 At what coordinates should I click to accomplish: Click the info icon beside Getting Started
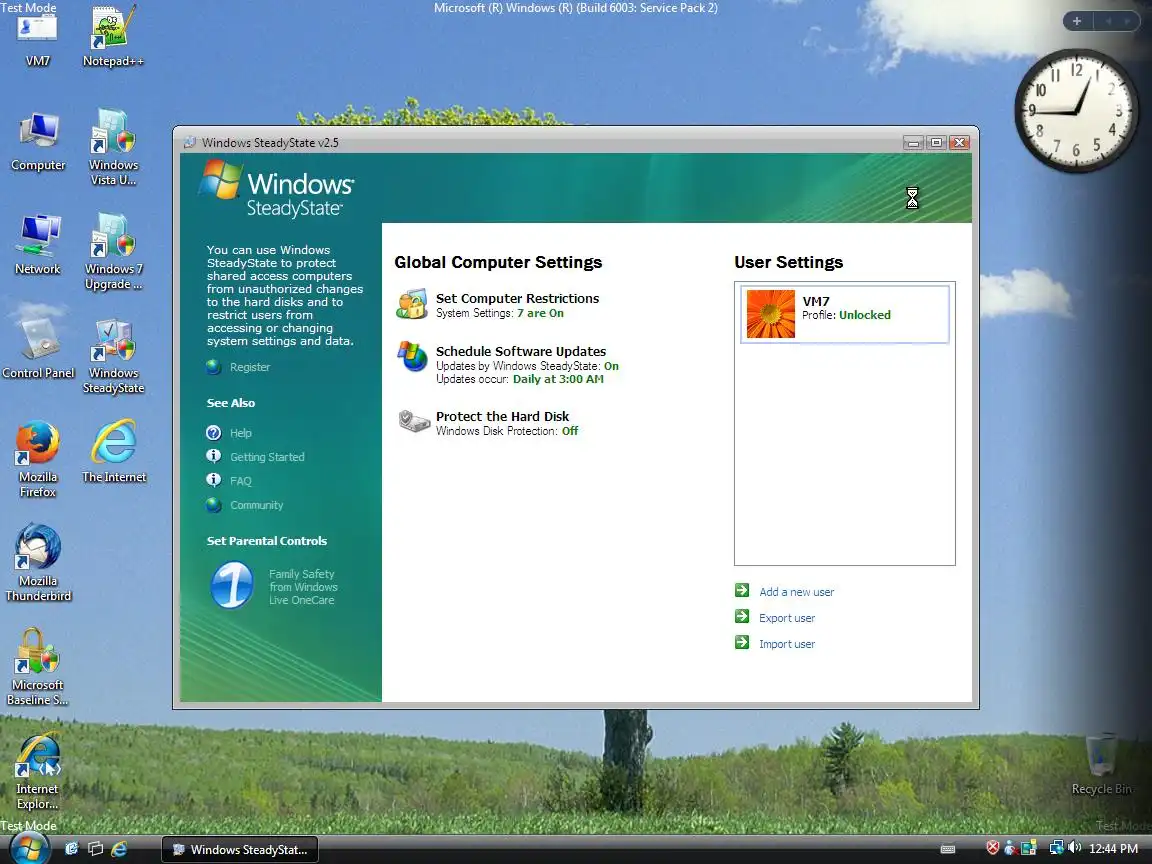pos(214,456)
